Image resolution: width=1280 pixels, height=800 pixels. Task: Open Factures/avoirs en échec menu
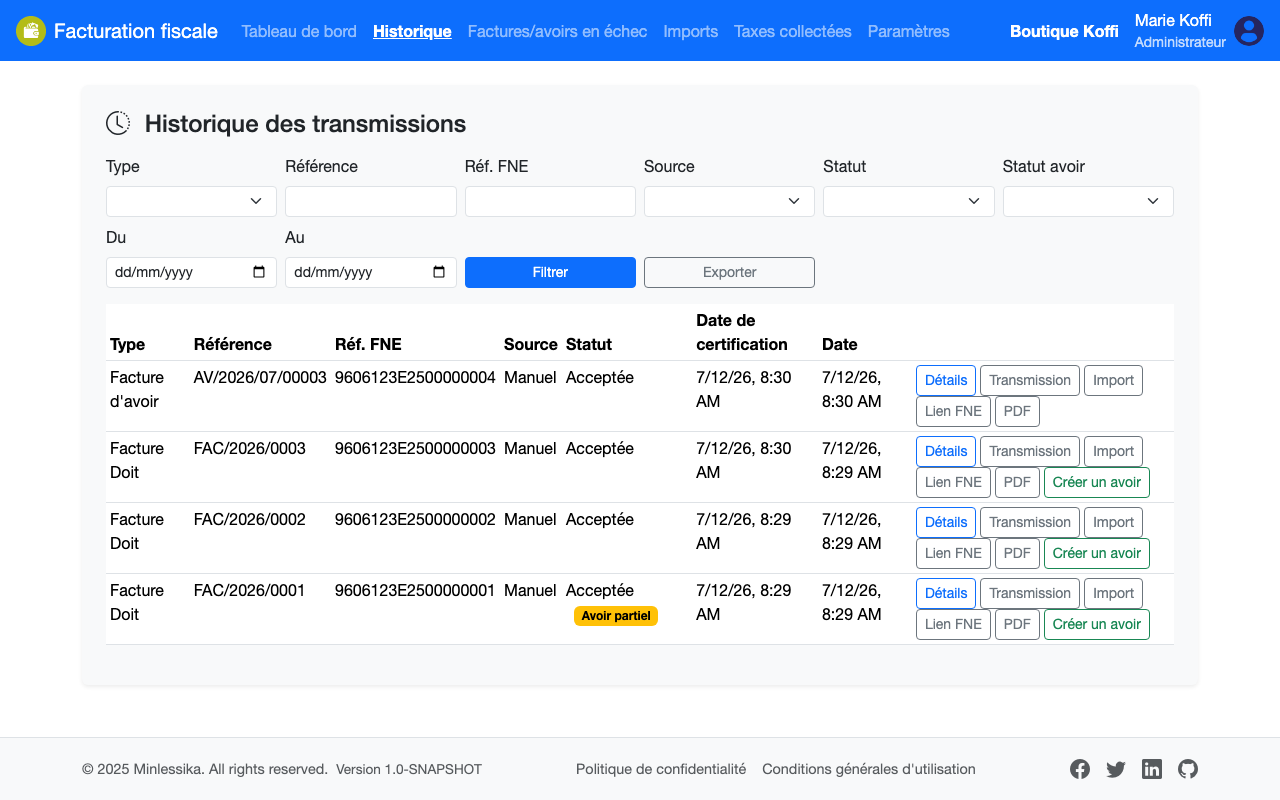557,31
